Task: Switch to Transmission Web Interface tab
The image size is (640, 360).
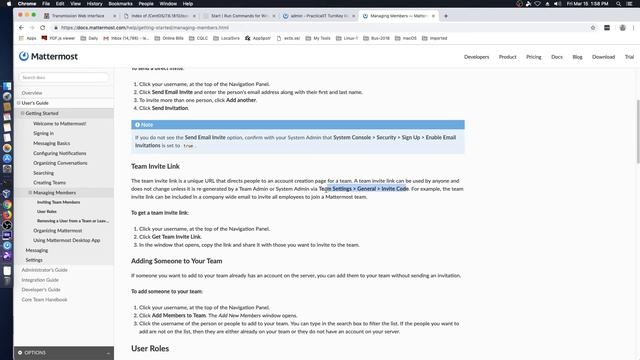Action: pos(78,16)
